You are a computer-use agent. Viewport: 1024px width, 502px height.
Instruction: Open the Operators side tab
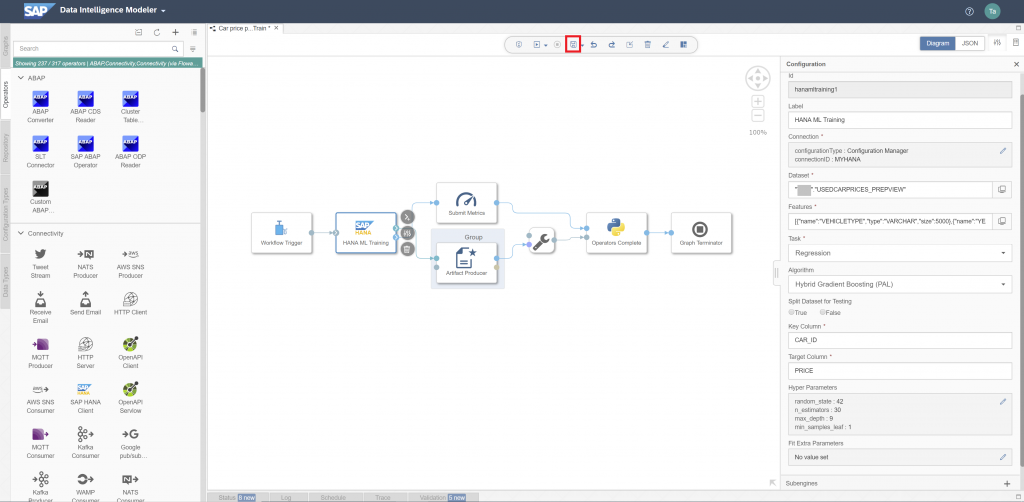coord(5,95)
